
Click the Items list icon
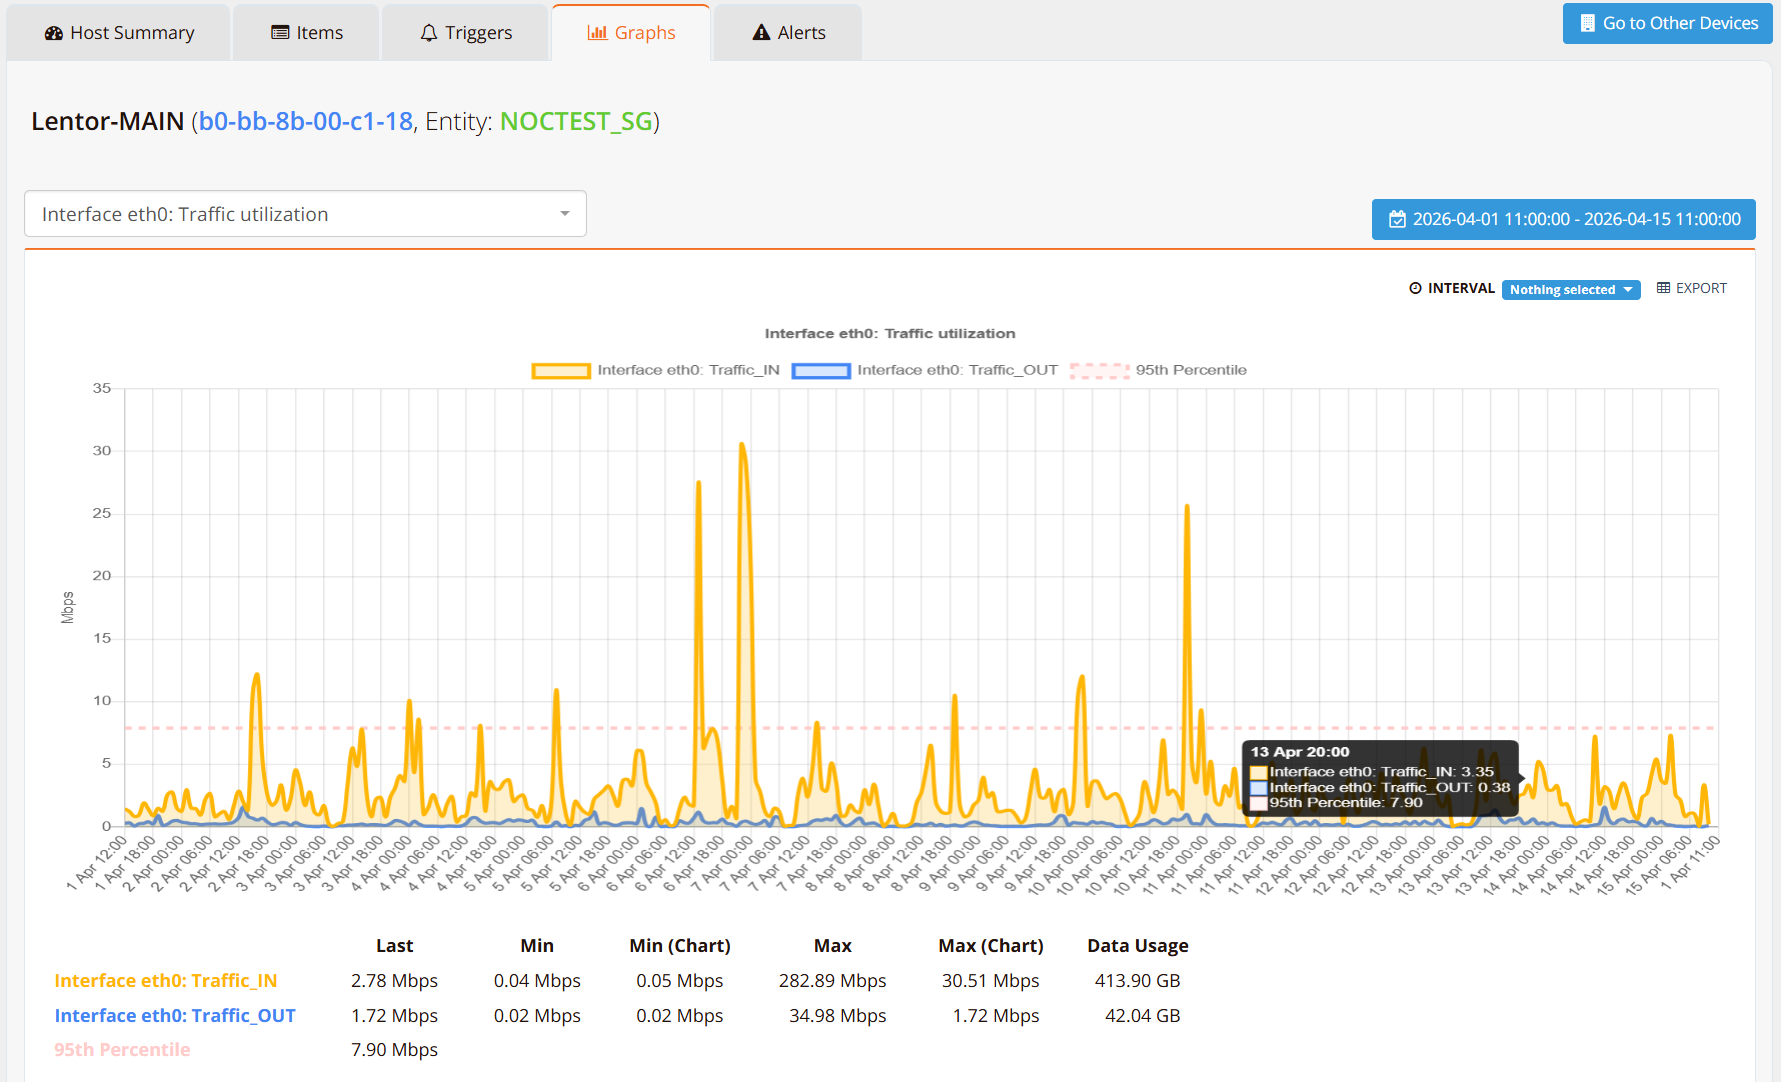point(280,33)
